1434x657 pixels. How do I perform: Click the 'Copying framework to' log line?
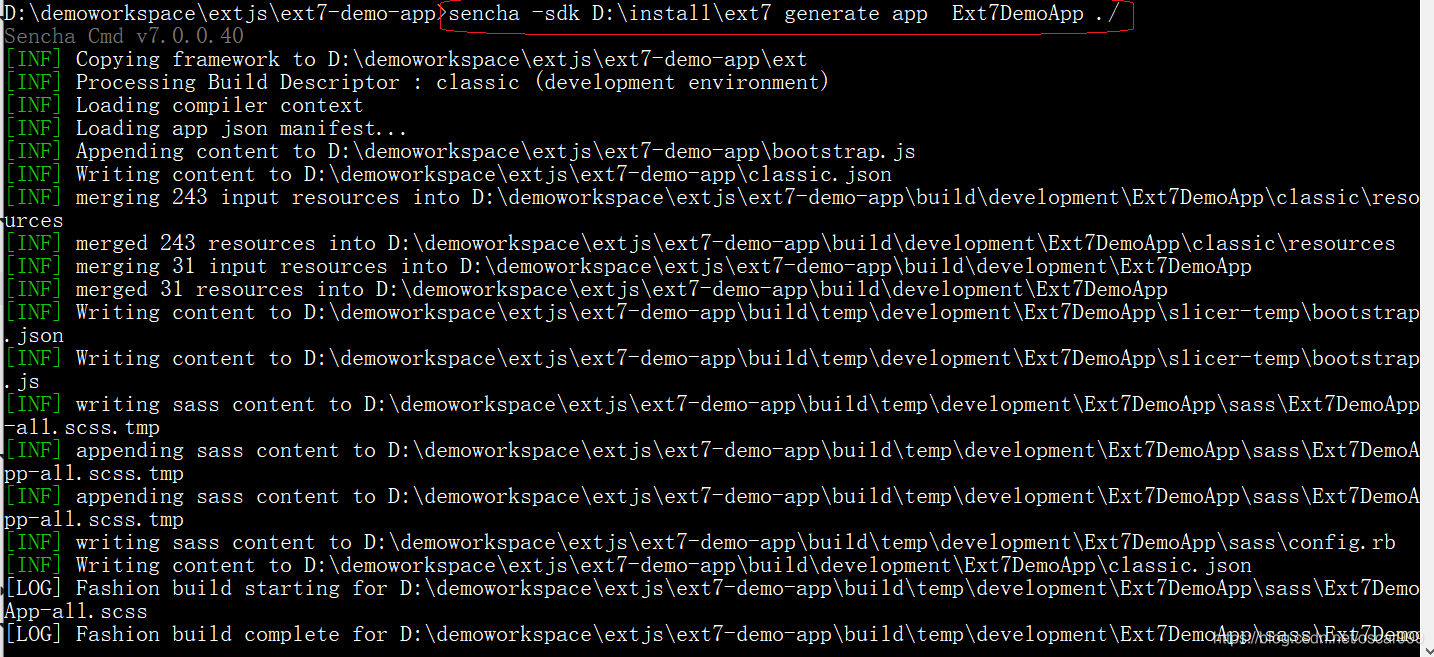tap(406, 59)
